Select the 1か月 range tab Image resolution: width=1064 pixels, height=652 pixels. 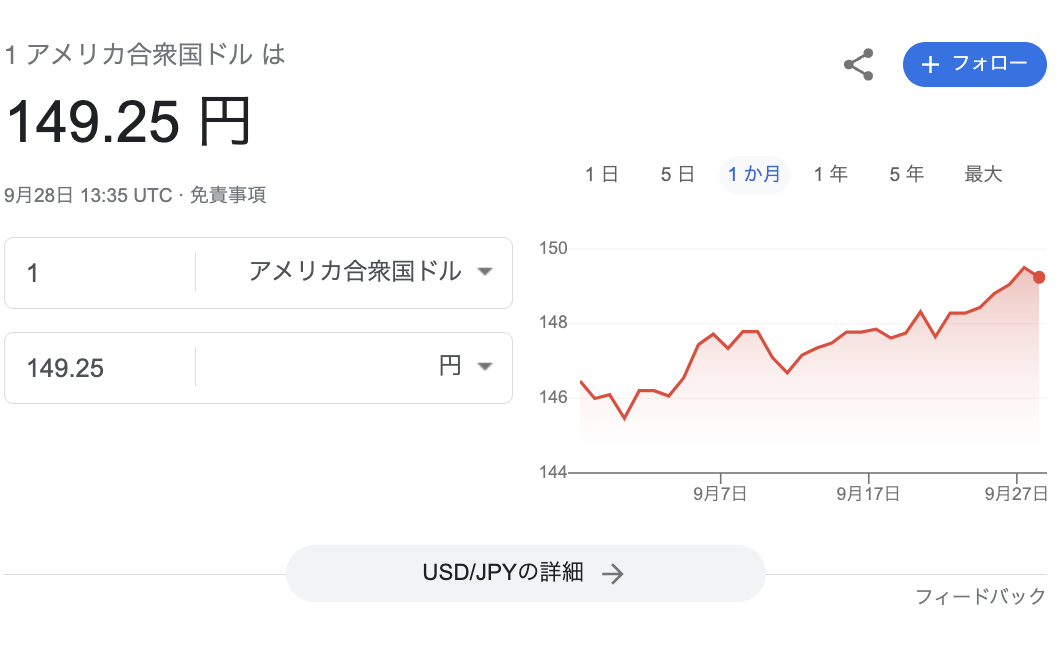pos(754,174)
